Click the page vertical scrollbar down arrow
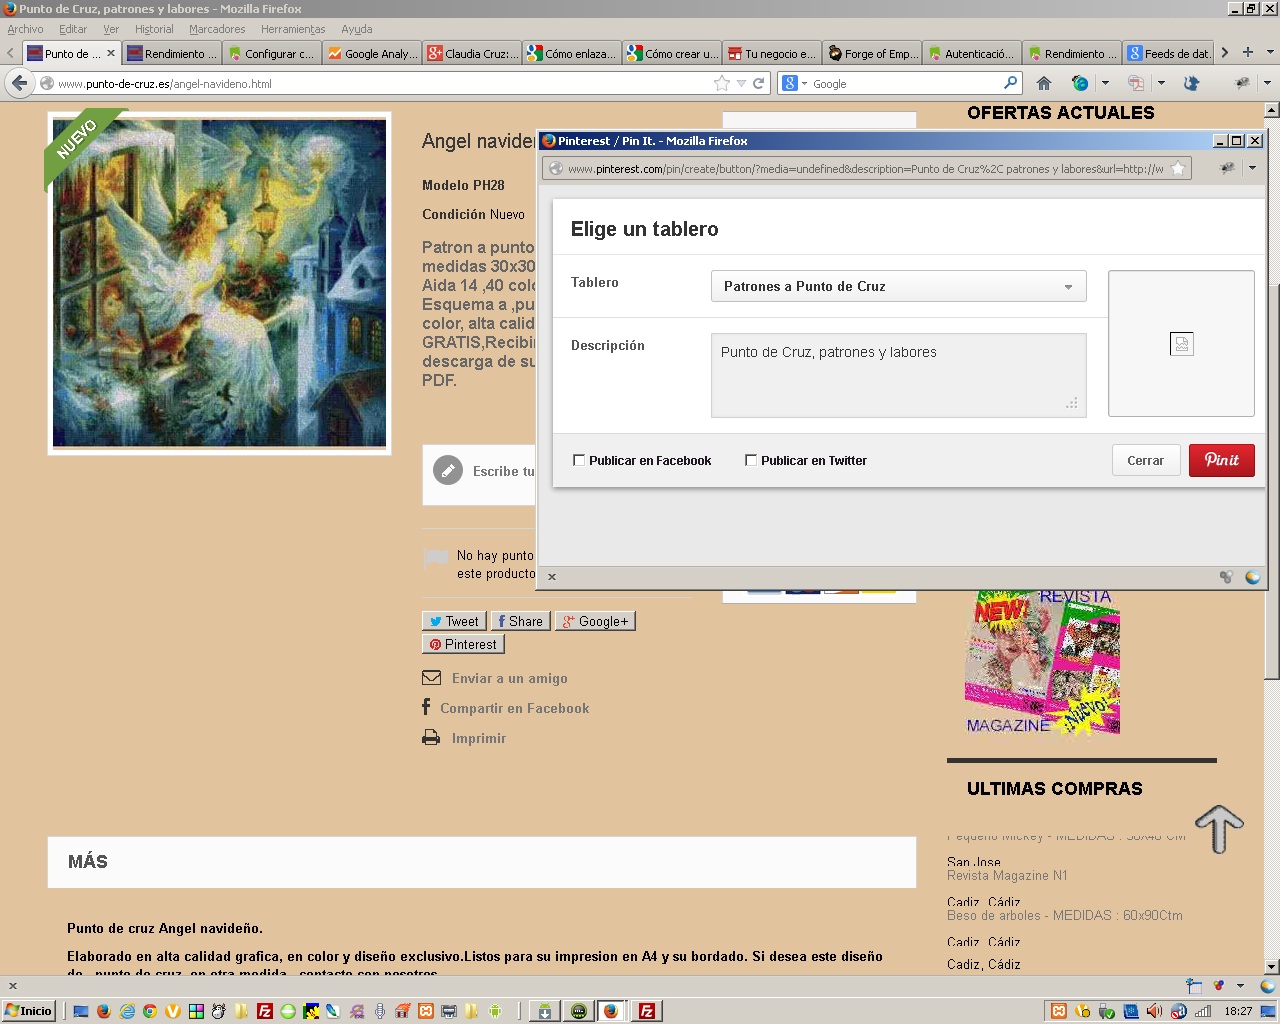This screenshot has width=1280, height=1024. click(x=1272, y=967)
